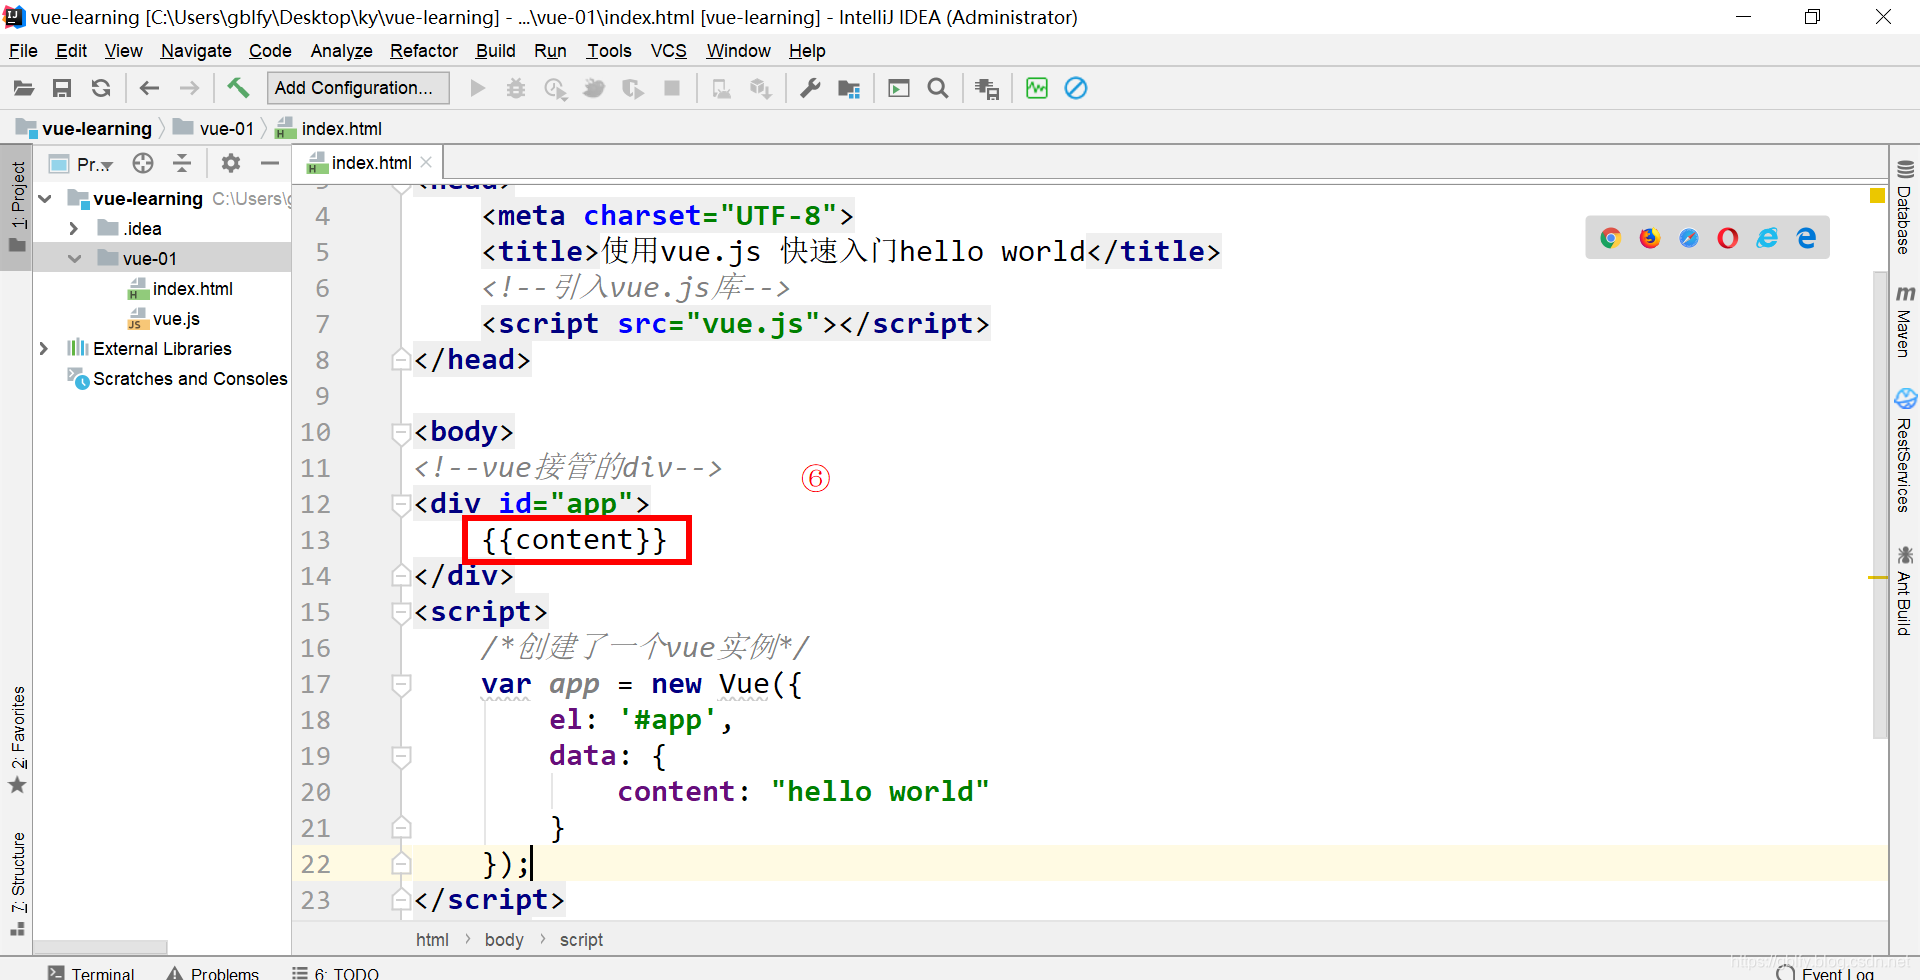This screenshot has height=980, width=1920.
Task: Open Project panel gear settings
Action: coord(231,163)
